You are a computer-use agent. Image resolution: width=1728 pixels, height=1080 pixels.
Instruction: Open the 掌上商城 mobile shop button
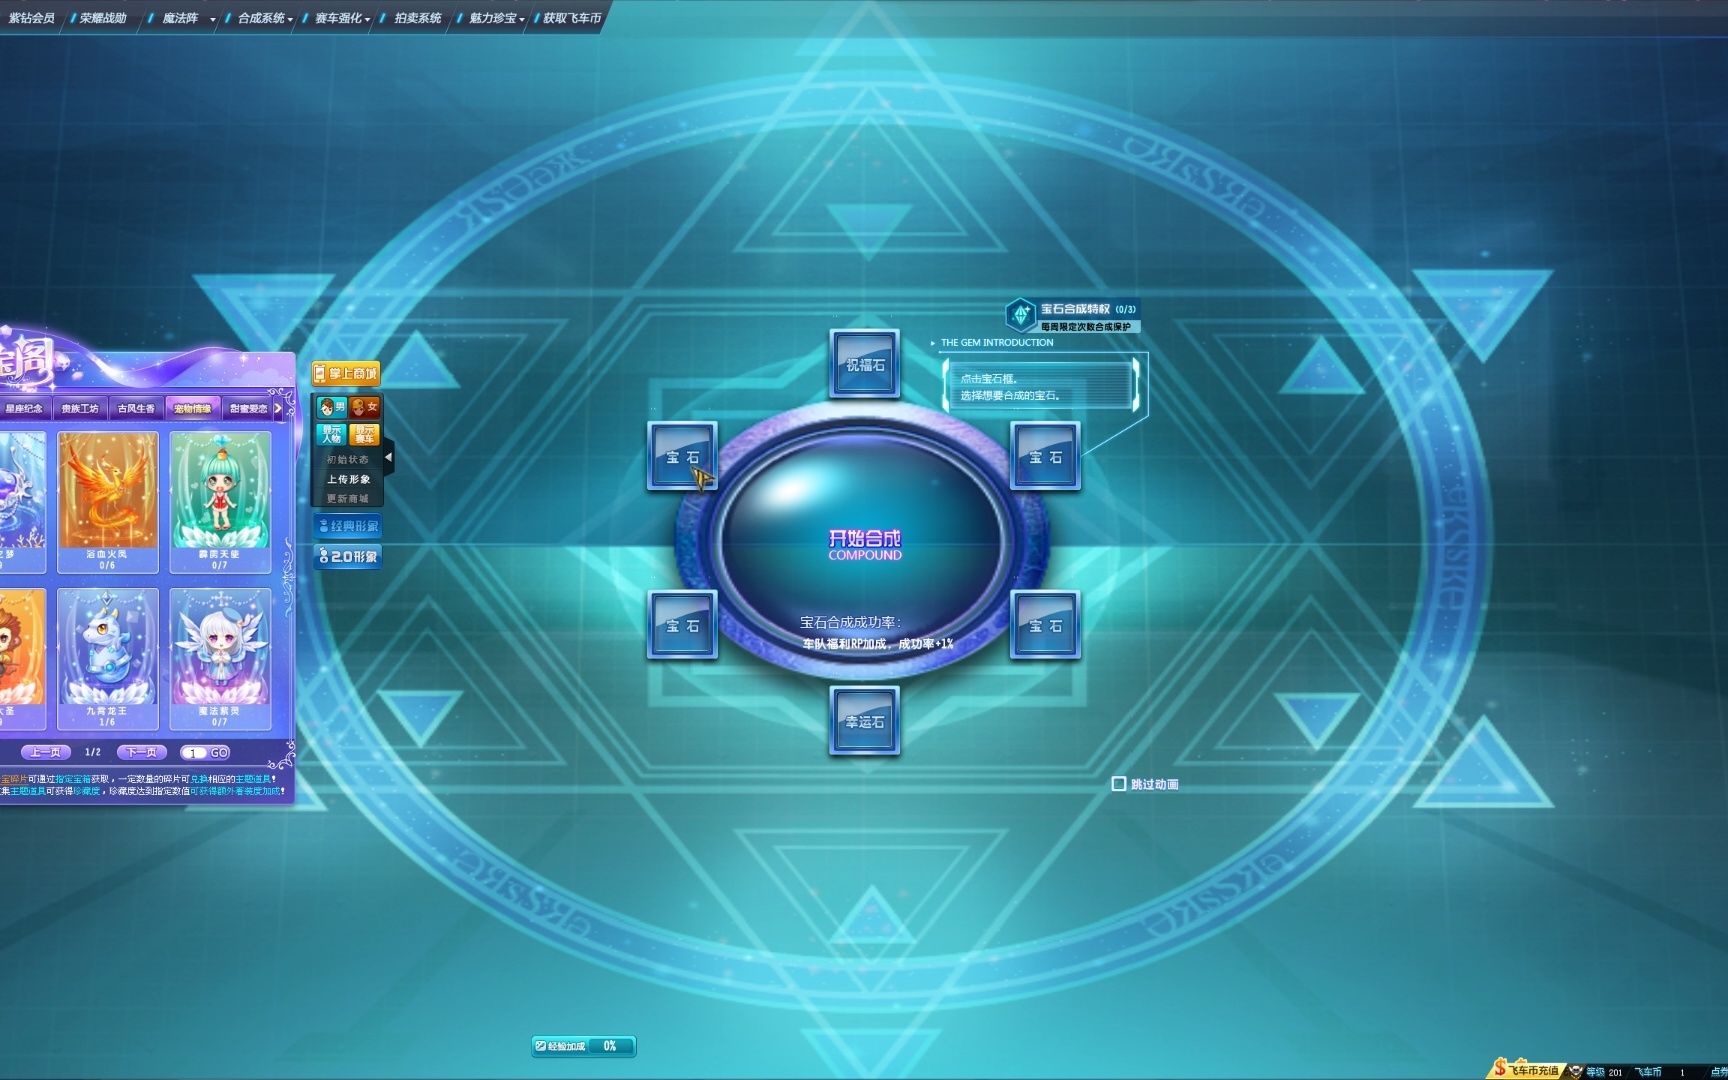pos(346,373)
